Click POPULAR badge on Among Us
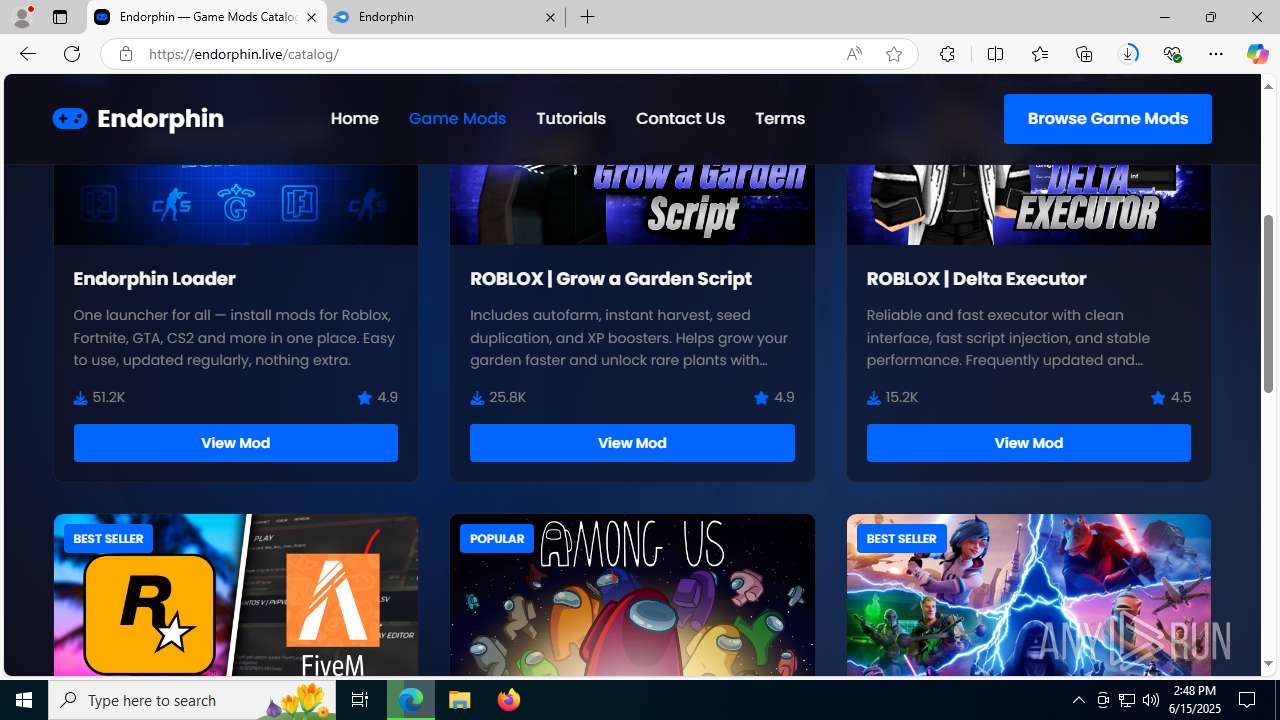This screenshot has height=720, width=1280. point(497,539)
